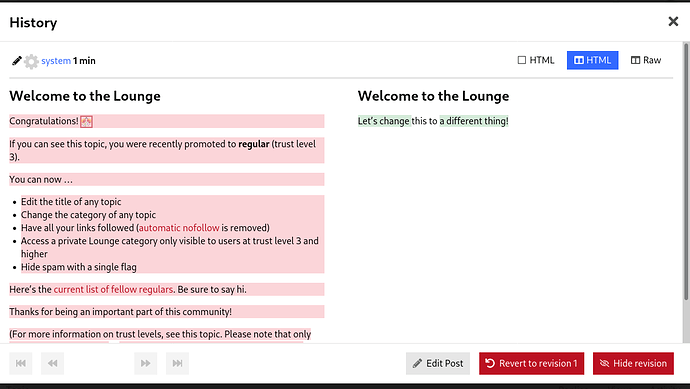Open the system user gear avatar
Viewport: 690px width, 389px height.
tap(31, 61)
